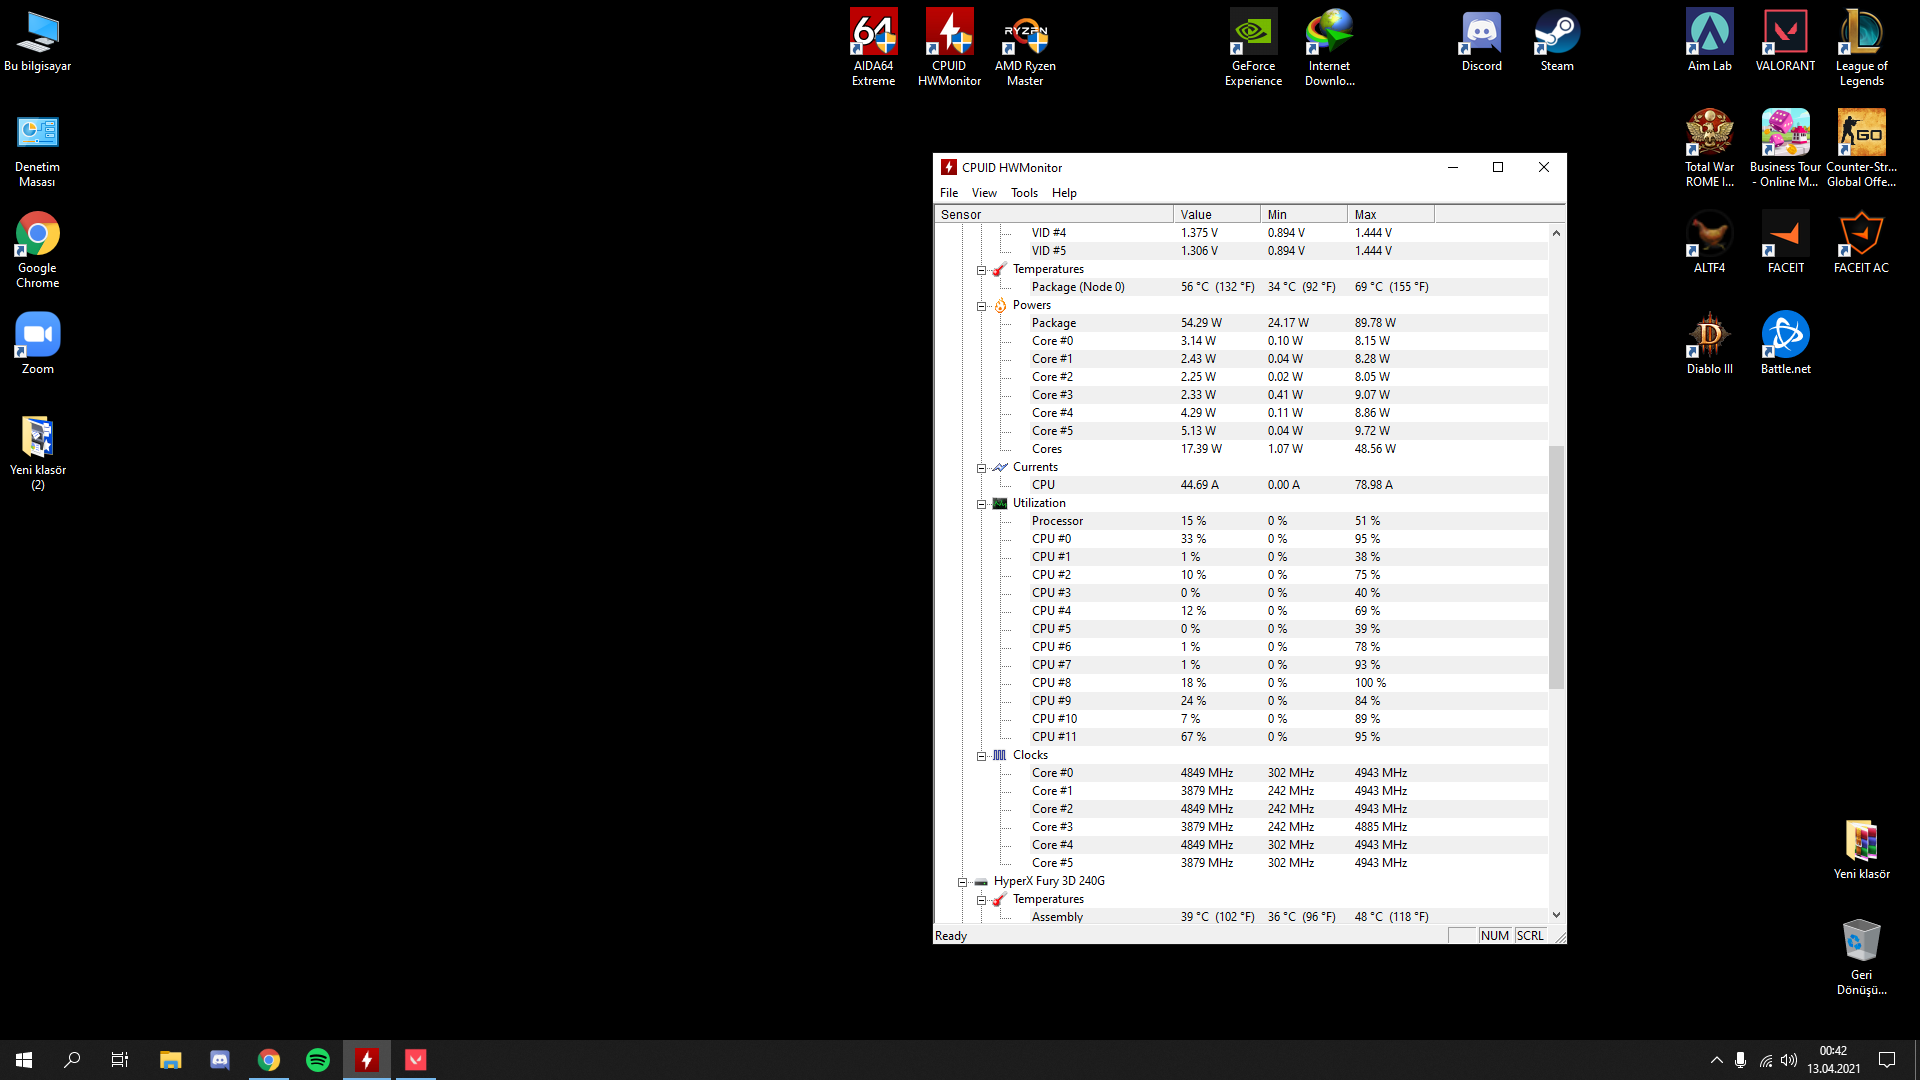Open the Windows Start menu
Screen dimensions: 1920x1080
point(24,1060)
